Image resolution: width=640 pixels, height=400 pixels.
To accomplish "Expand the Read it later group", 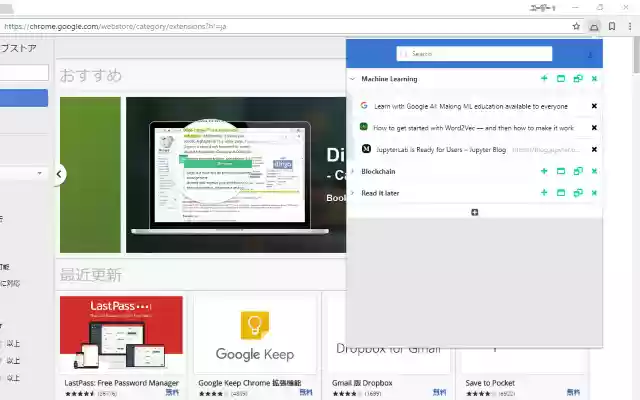I will click(353, 193).
